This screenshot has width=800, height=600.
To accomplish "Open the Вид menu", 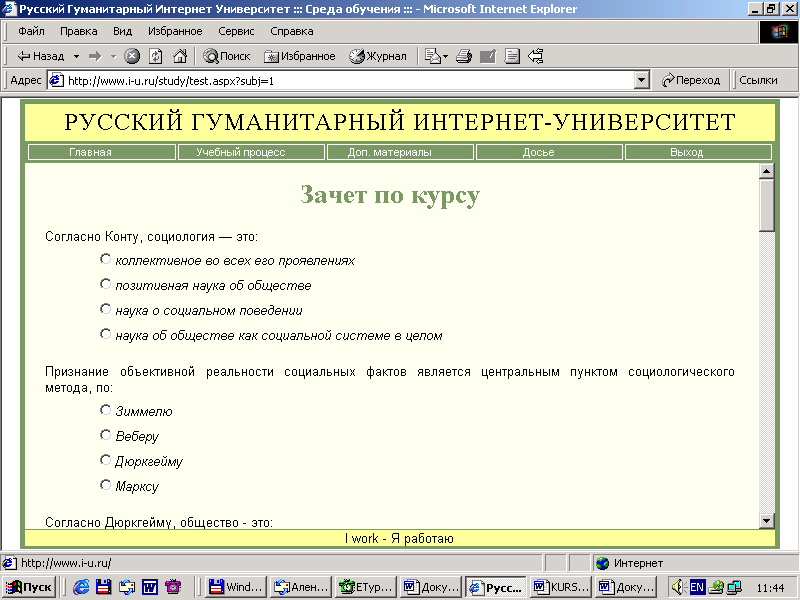I will click(122, 32).
